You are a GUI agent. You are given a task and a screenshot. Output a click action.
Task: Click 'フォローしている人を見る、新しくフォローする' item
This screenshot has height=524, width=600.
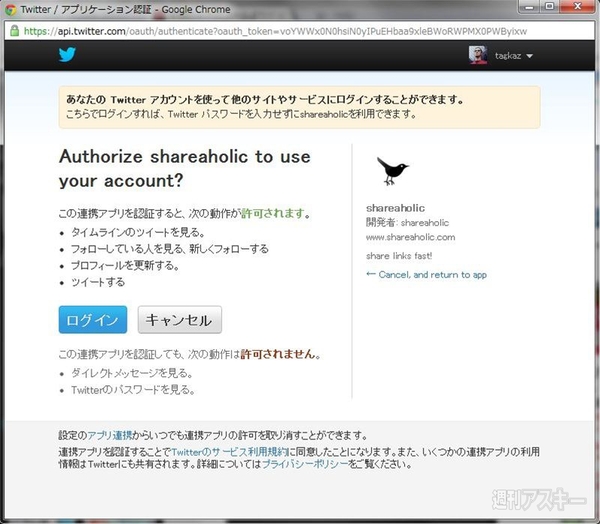click(x=170, y=249)
